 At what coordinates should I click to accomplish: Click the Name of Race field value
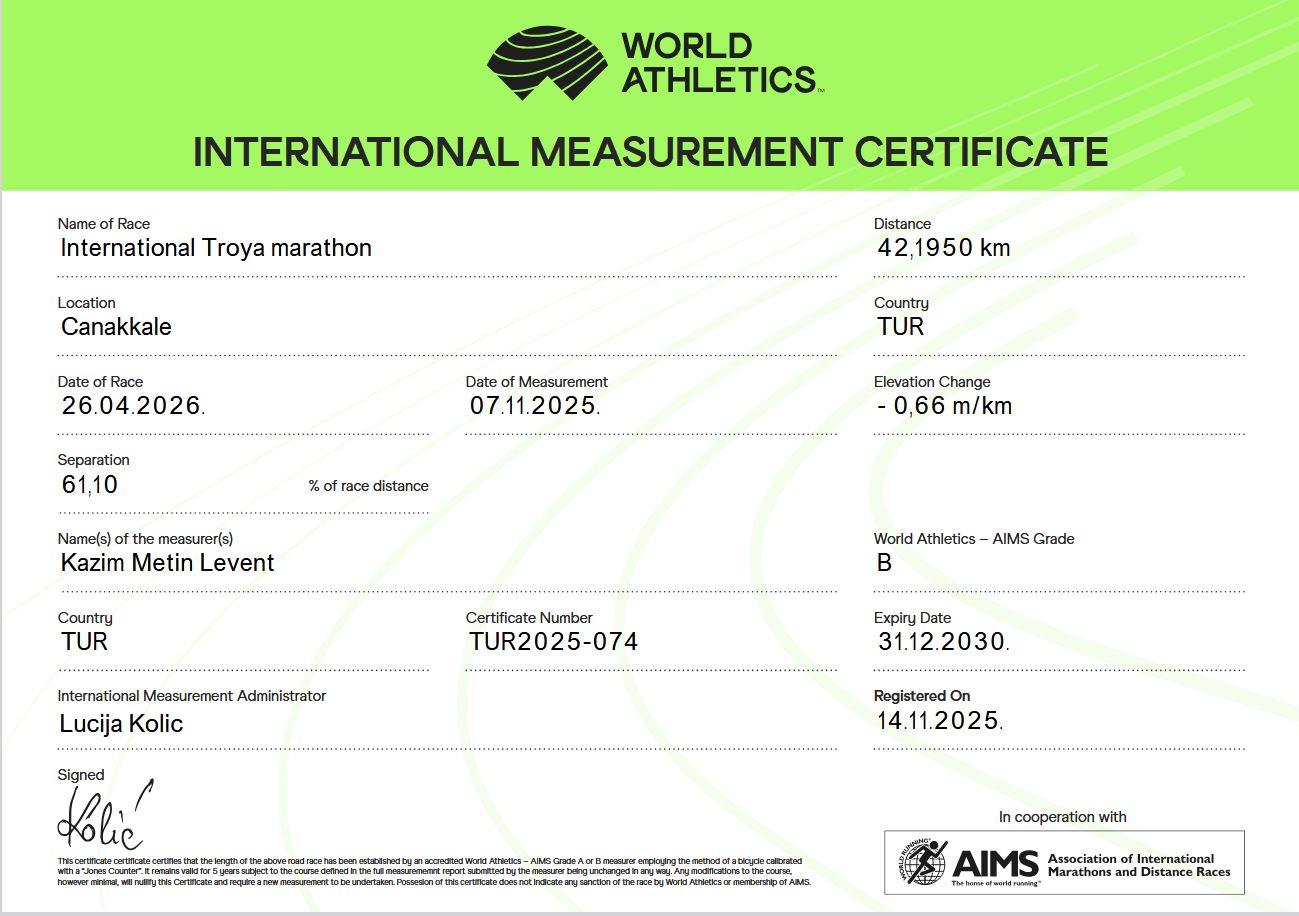tap(216, 248)
